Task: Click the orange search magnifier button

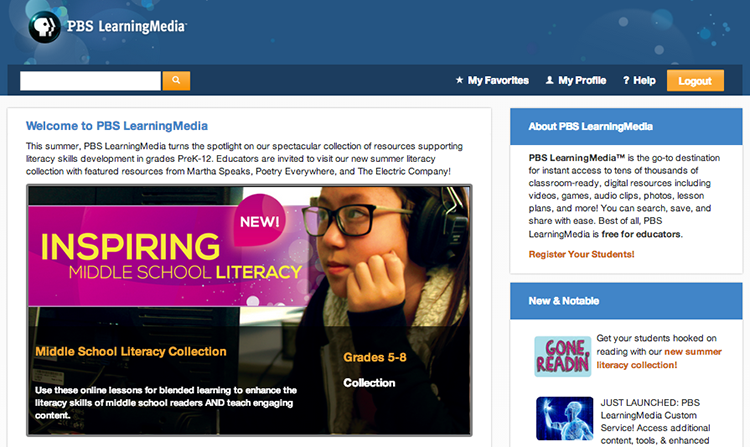Action: [x=176, y=81]
